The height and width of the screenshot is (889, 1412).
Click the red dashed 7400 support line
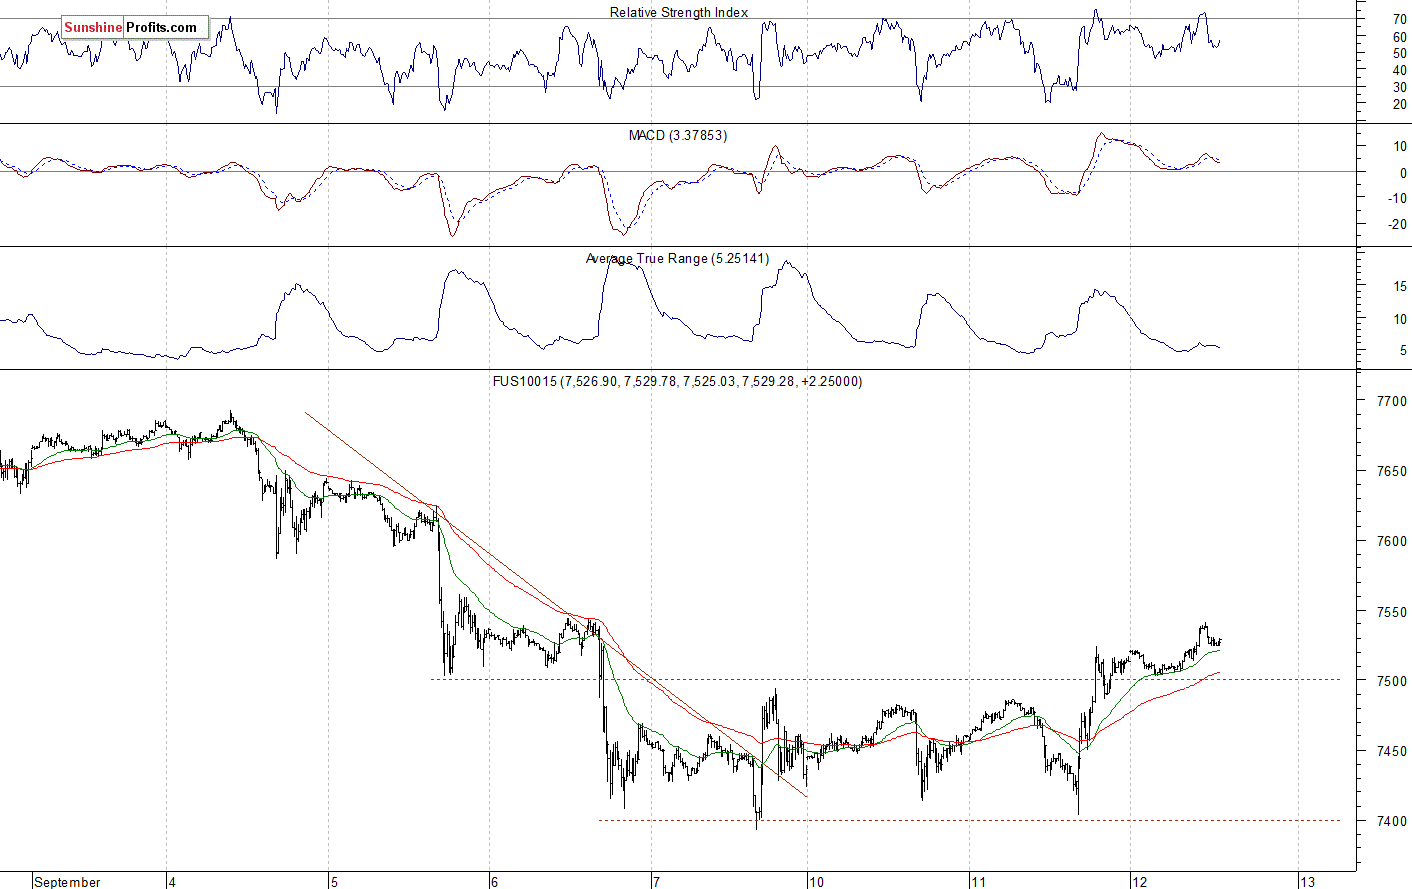tap(969, 820)
